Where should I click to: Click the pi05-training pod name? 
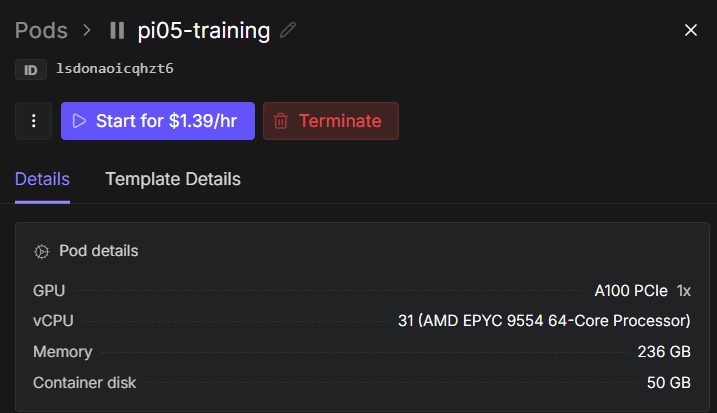pos(203,31)
